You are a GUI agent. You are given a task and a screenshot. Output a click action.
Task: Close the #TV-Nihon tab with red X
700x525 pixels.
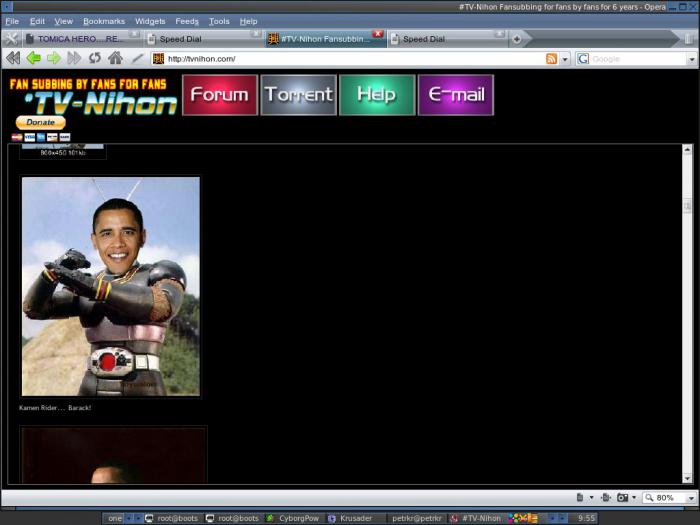click(378, 34)
